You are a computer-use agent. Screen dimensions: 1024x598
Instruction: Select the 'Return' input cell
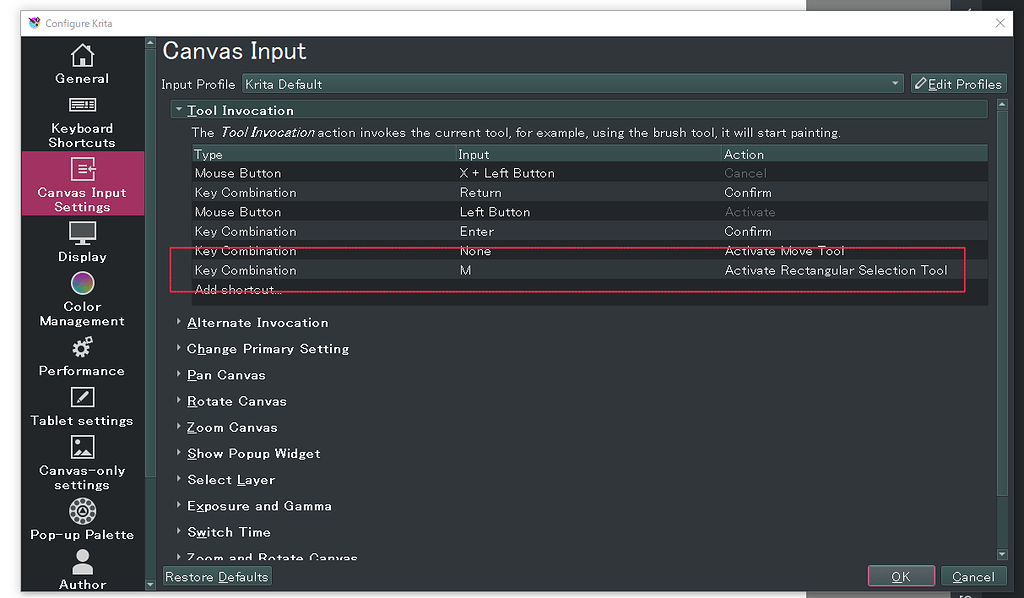click(x=481, y=193)
